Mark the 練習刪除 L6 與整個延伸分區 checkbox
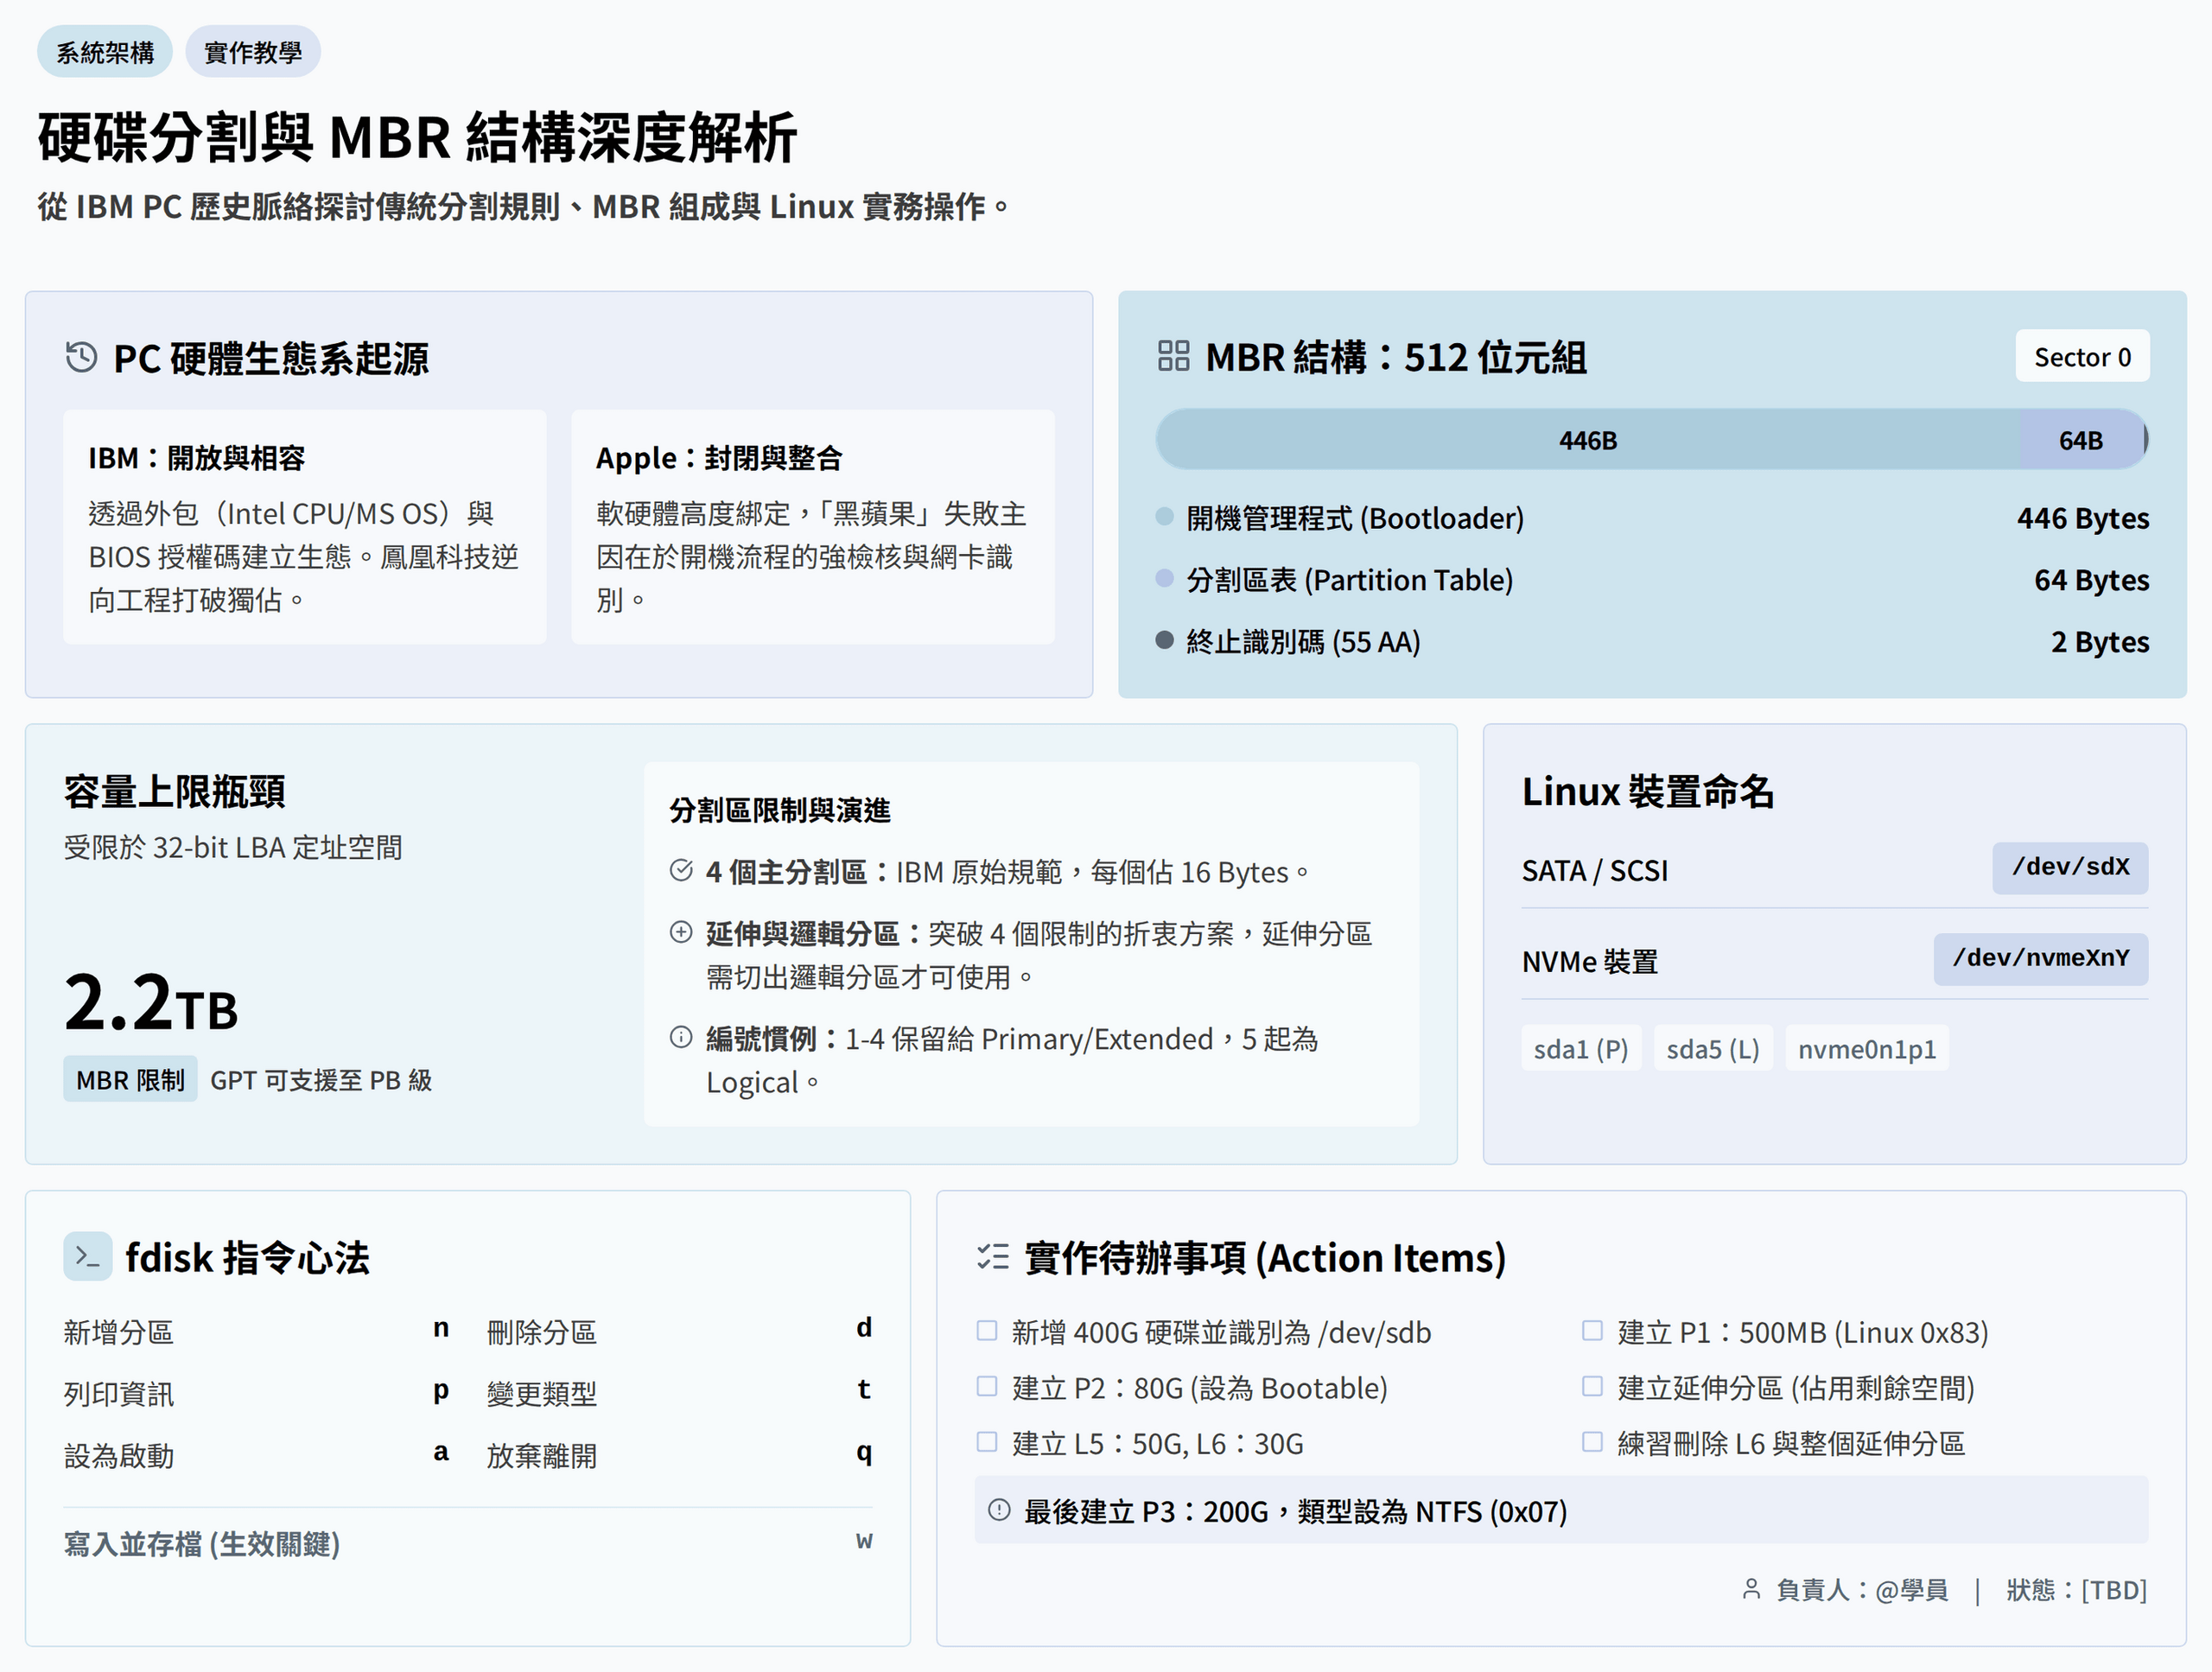The image size is (2212, 1672). [1592, 1442]
